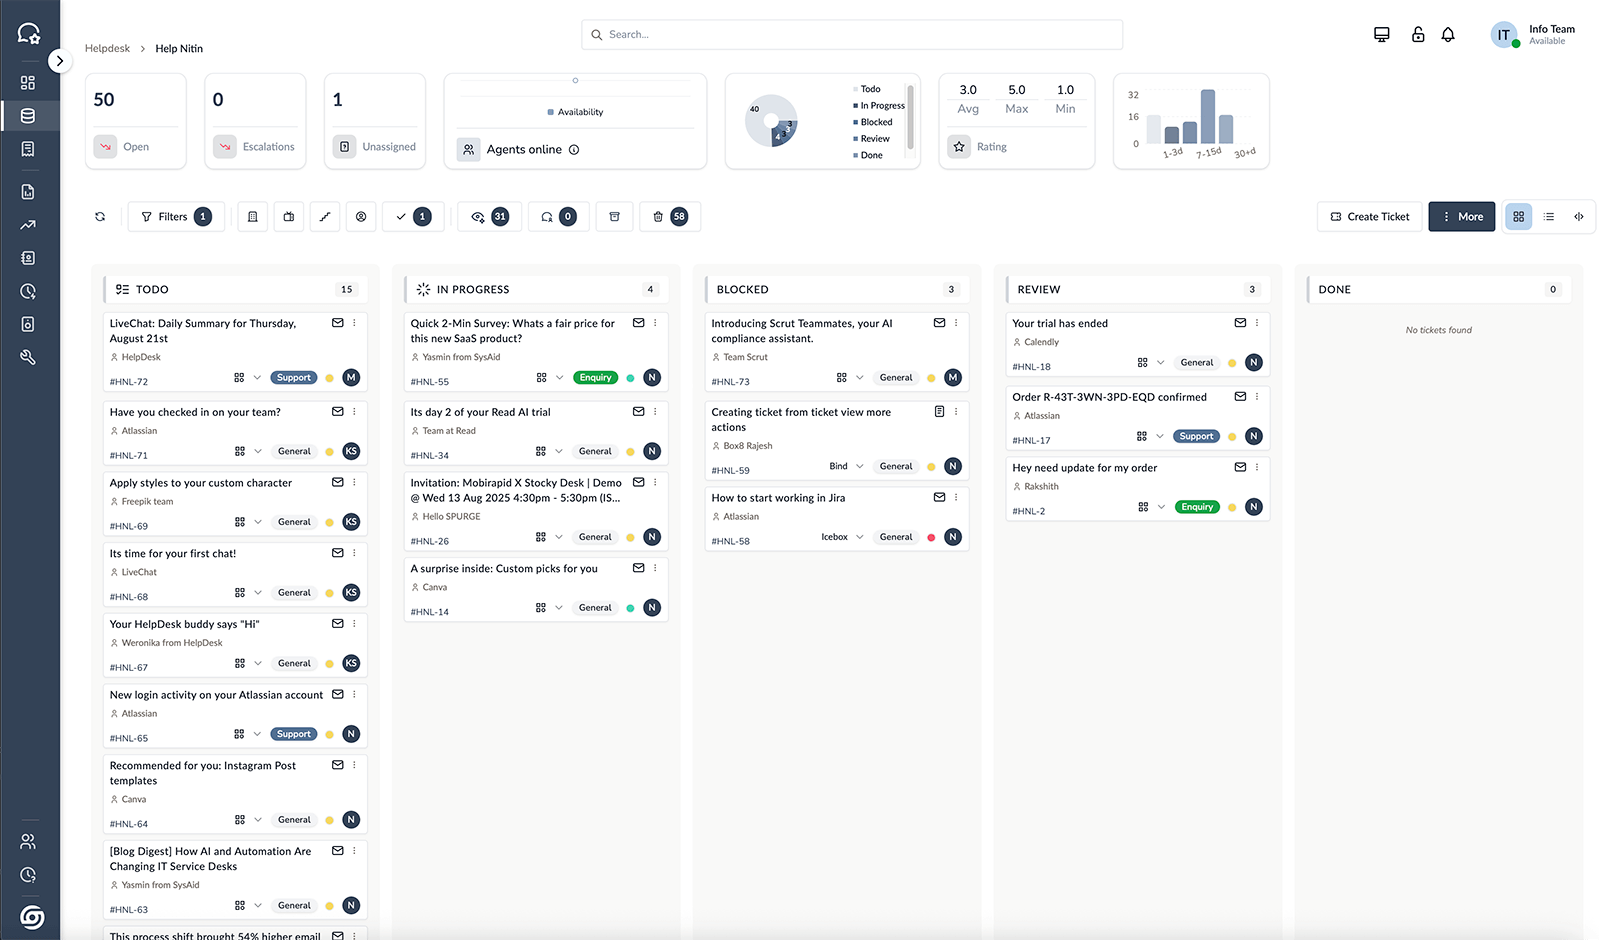Open the receipt icon in left sidebar
Screen dimensions: 1600x940
pos(28,149)
